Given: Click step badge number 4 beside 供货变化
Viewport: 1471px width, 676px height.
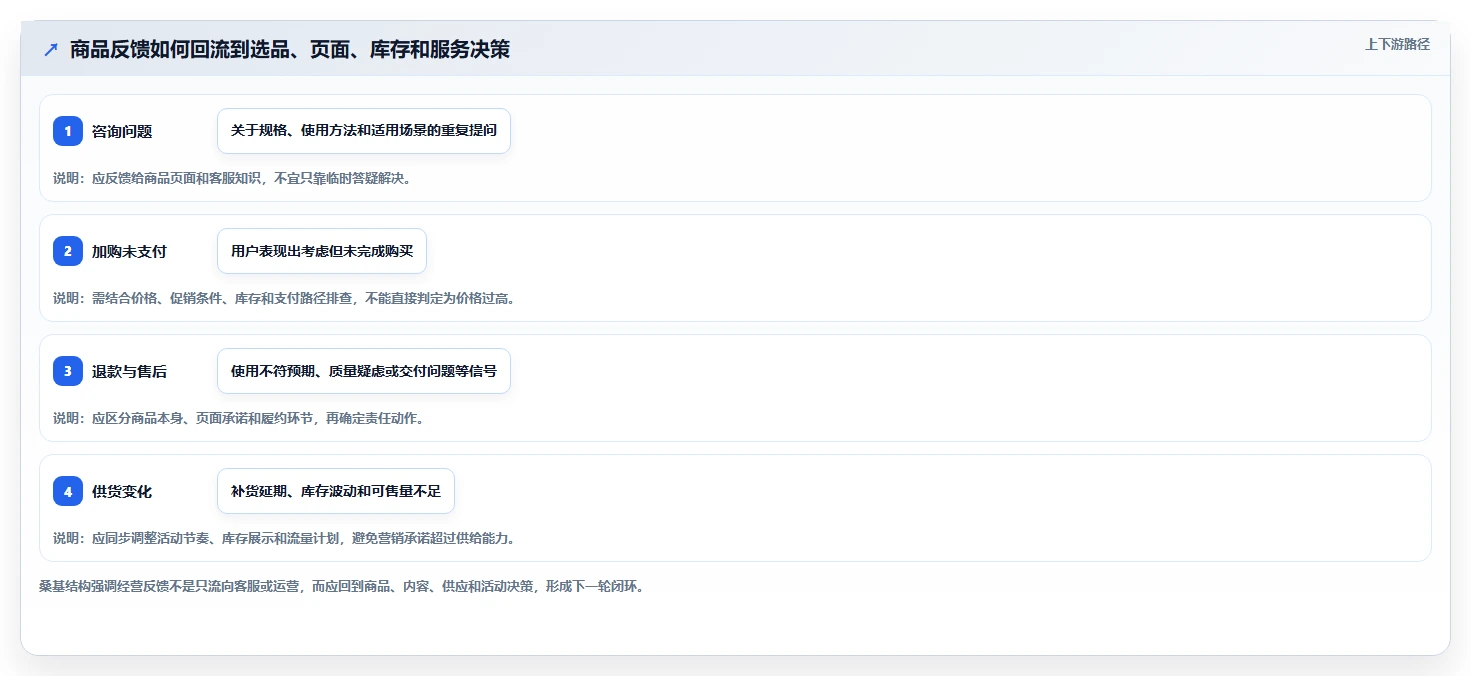Looking at the screenshot, I should point(68,491).
